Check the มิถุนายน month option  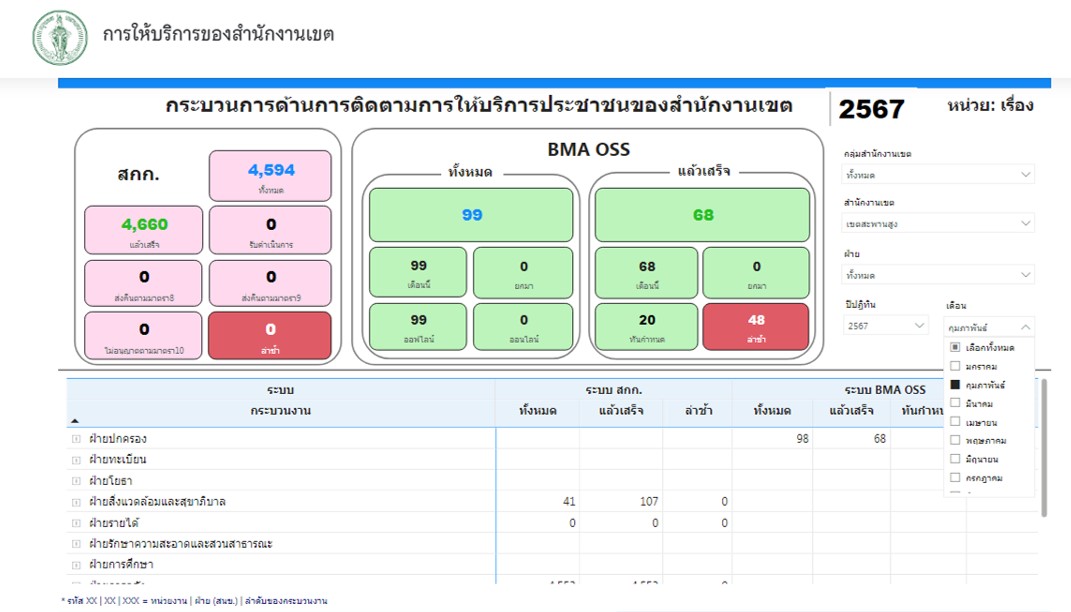point(955,459)
